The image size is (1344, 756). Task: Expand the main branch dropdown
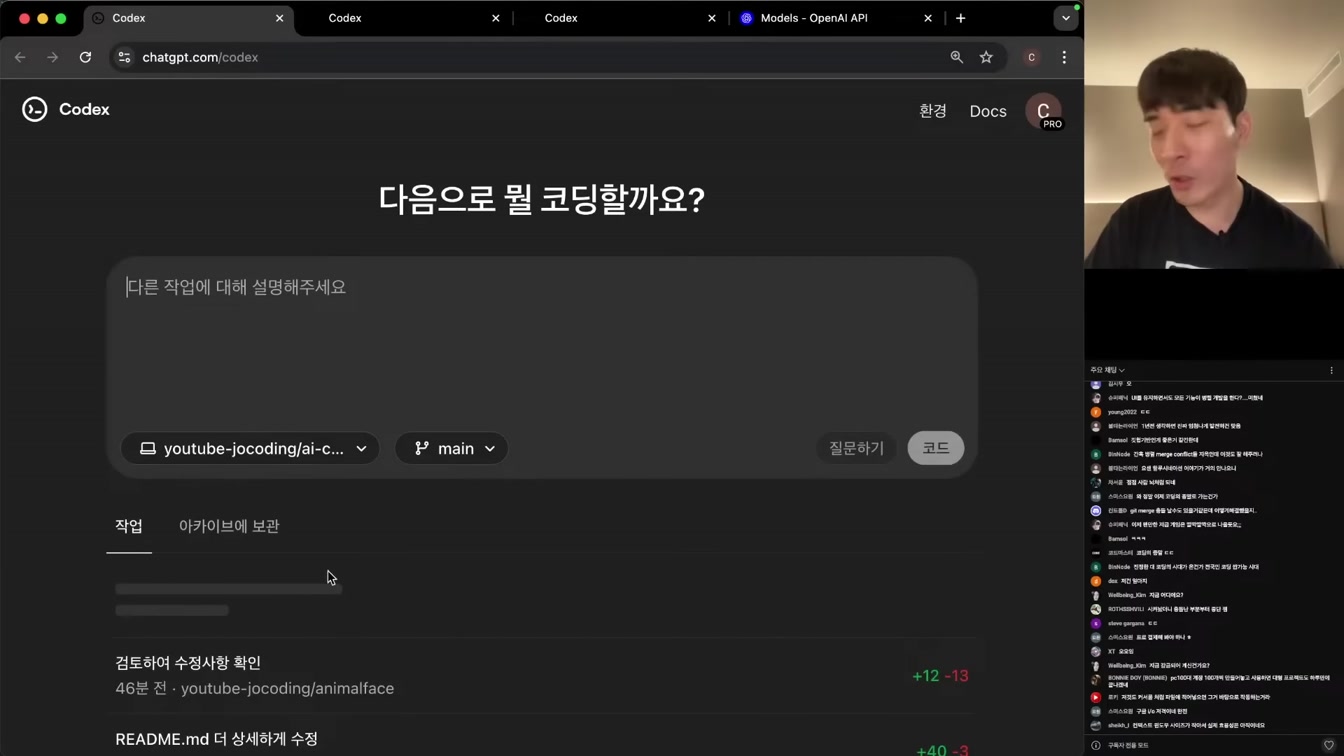[452, 448]
